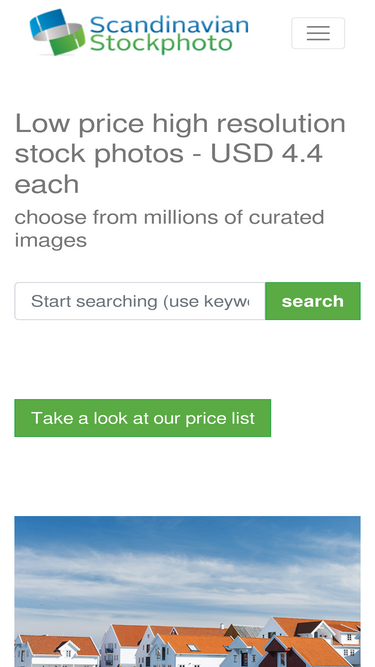The image size is (375, 667).
Task: Click the green "Stockphoto" logo text
Action: (161, 43)
